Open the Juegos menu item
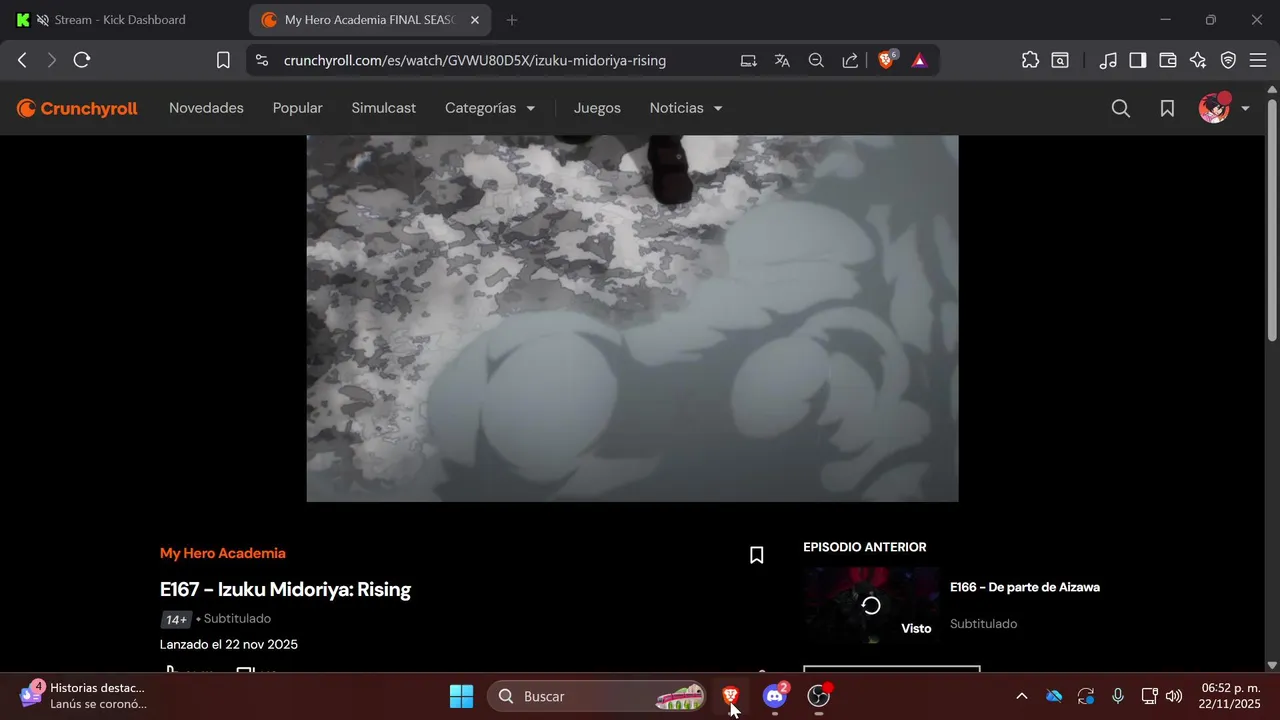This screenshot has width=1280, height=720. coord(597,108)
